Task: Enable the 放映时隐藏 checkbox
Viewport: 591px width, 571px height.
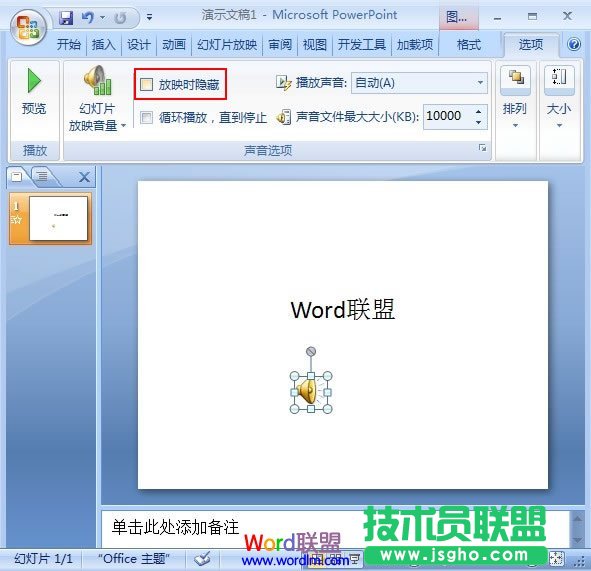Action: pyautogui.click(x=147, y=84)
